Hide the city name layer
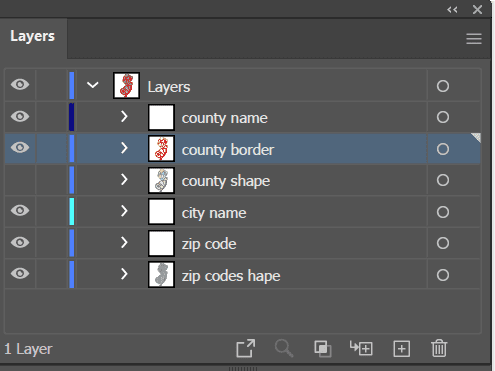The width and height of the screenshot is (495, 371). click(20, 210)
